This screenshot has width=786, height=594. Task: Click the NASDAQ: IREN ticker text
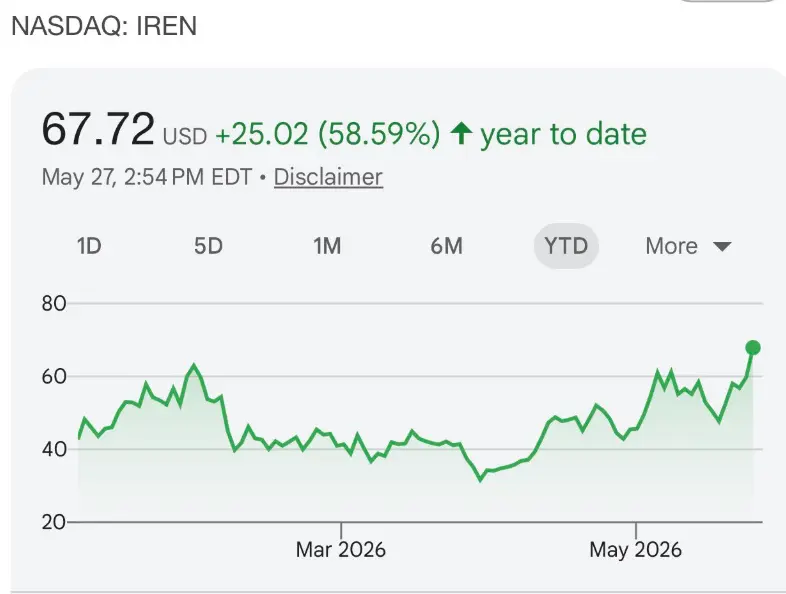coord(104,26)
